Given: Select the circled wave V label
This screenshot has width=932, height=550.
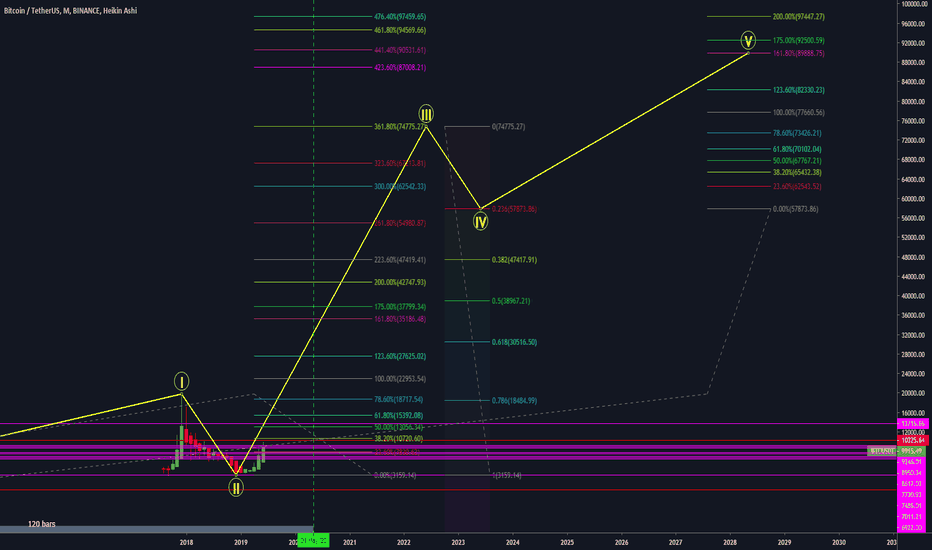Looking at the screenshot, I should pyautogui.click(x=748, y=40).
